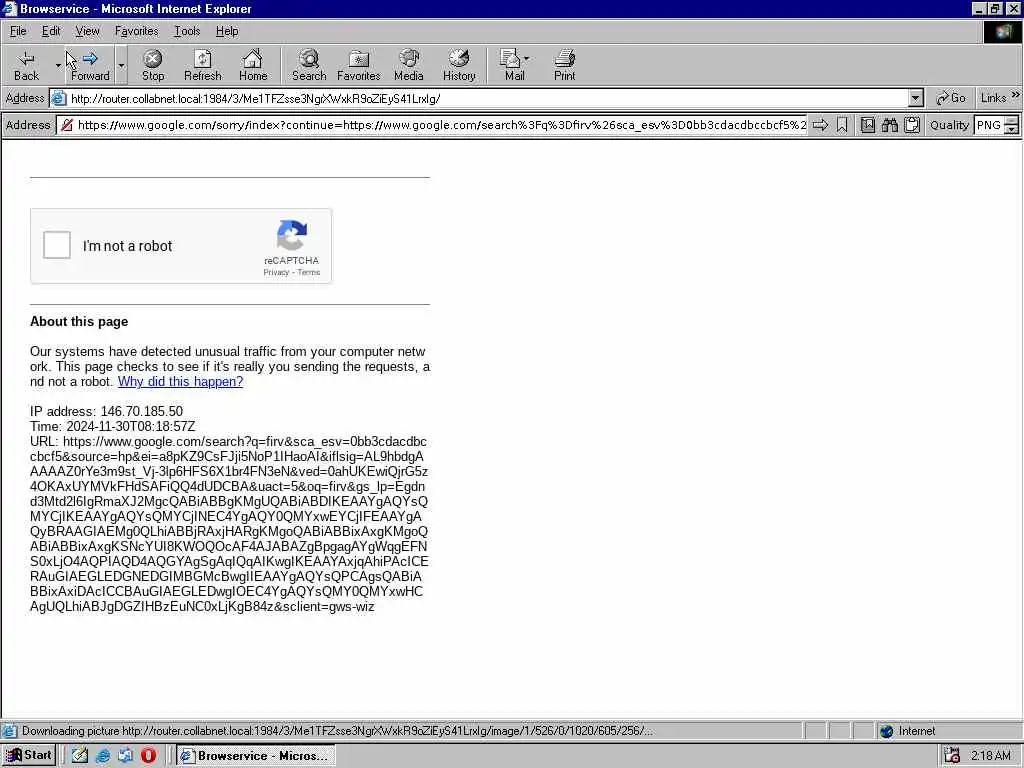Open the Edit menu
This screenshot has height=768, width=1024.
click(x=51, y=31)
